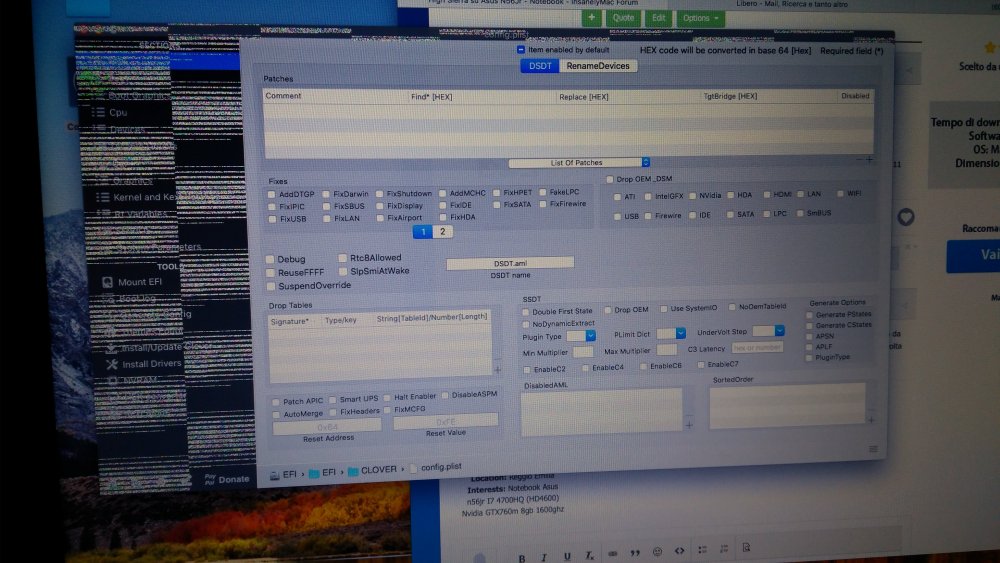The image size is (1000, 563).
Task: Click the DSDT name input field
Action: [x=510, y=263]
